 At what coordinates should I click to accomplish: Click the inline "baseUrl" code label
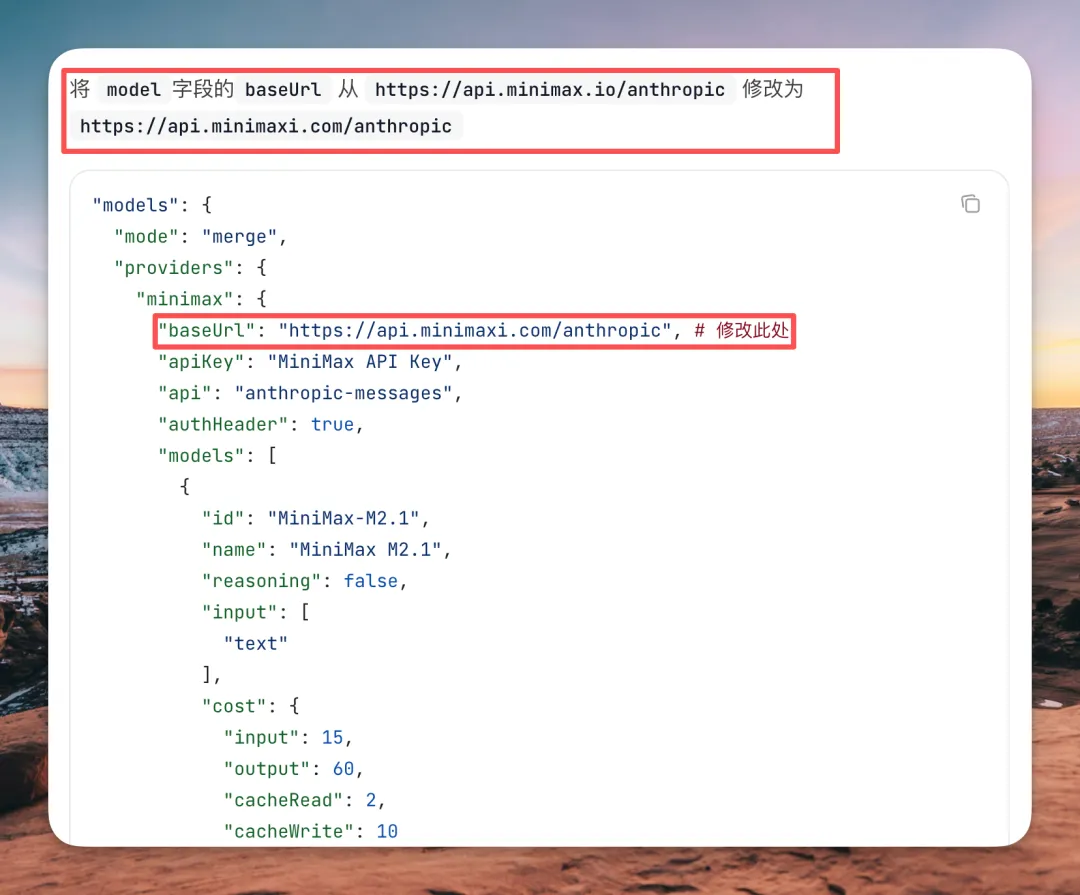(283, 90)
